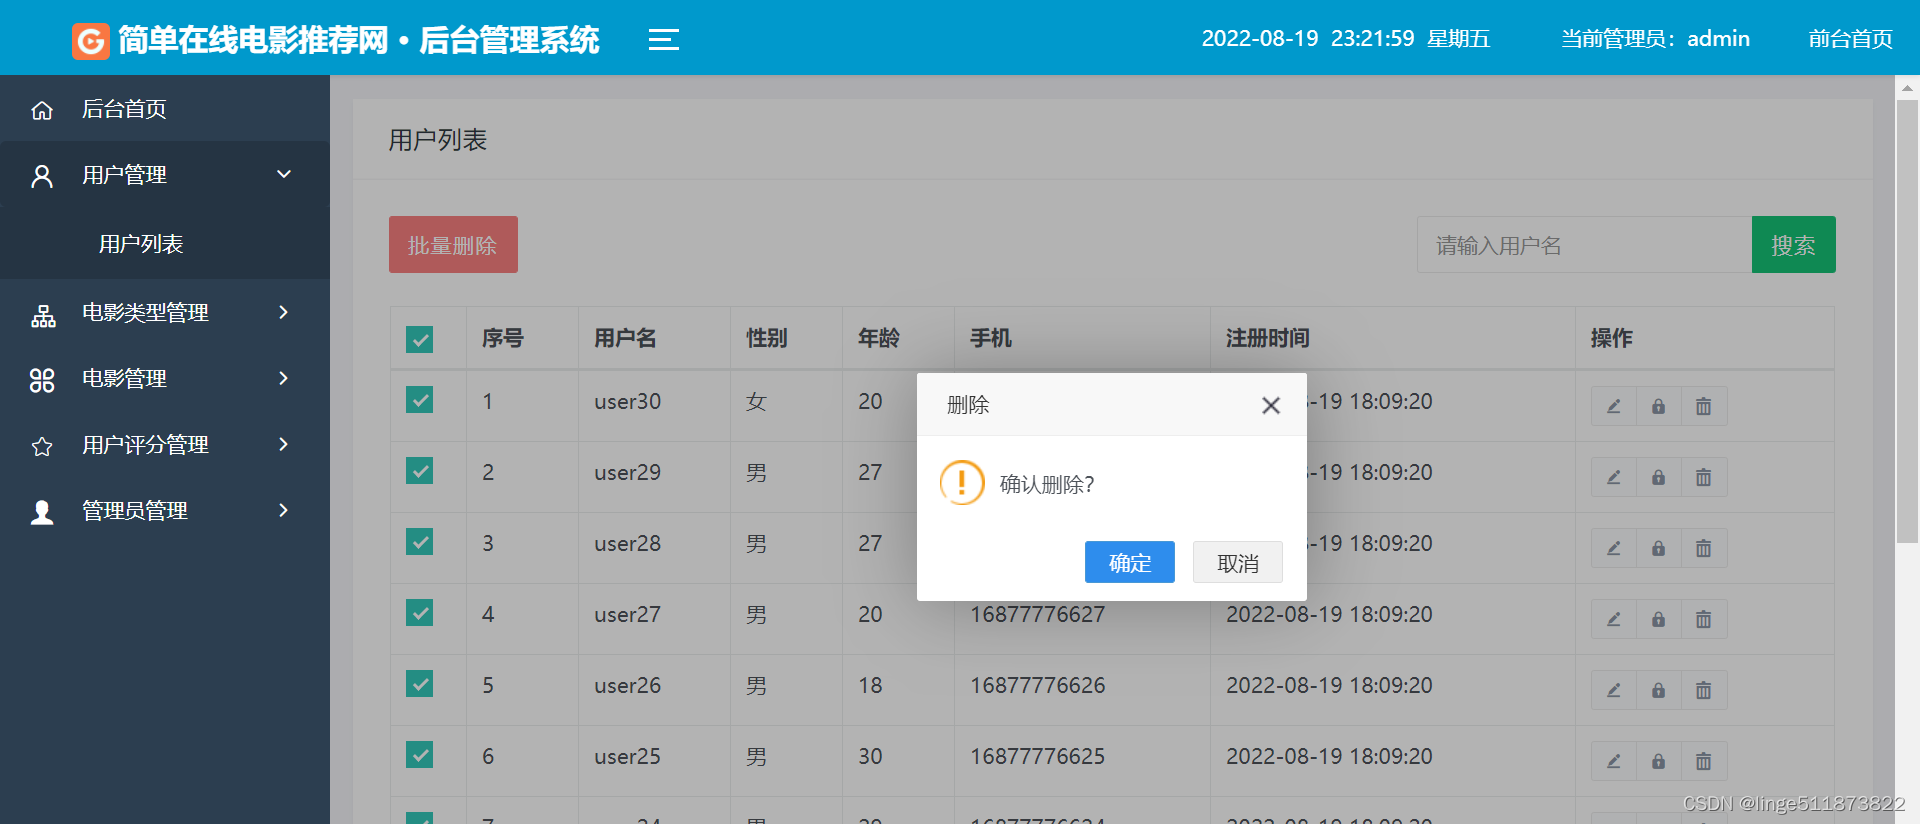
Task: Expand the 电影管理 chevron
Action: pyautogui.click(x=284, y=378)
